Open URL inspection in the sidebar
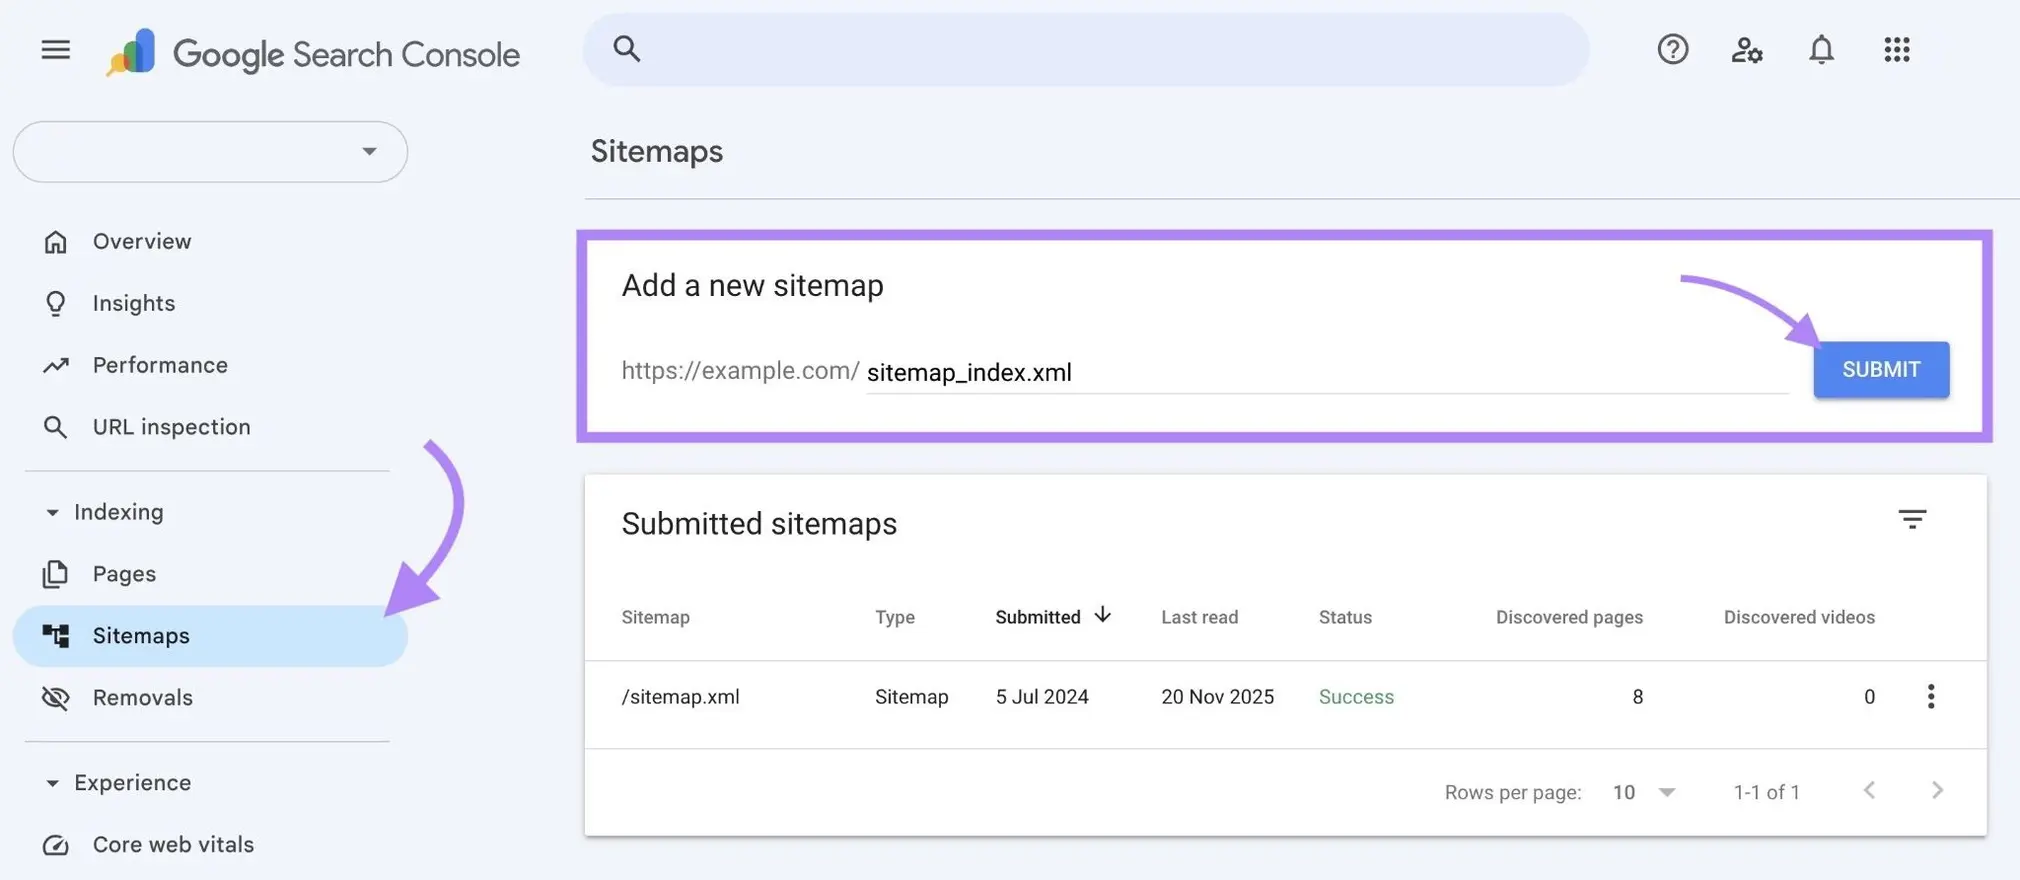 tap(210, 427)
